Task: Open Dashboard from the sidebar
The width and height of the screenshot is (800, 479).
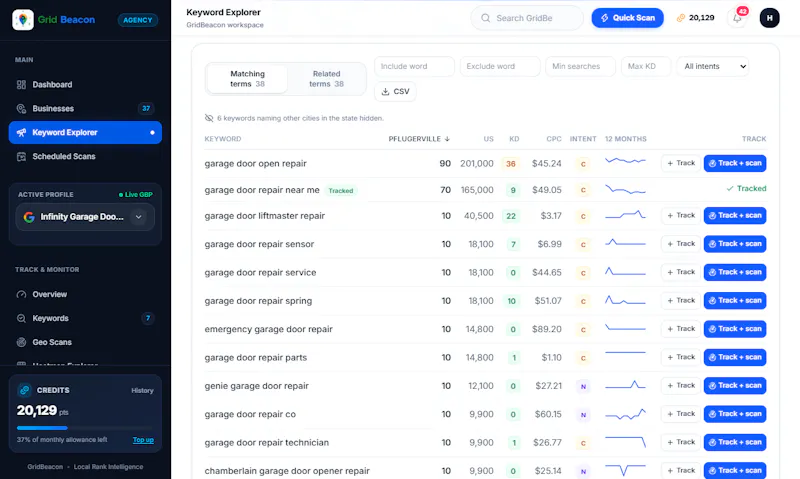Action: pos(85,85)
